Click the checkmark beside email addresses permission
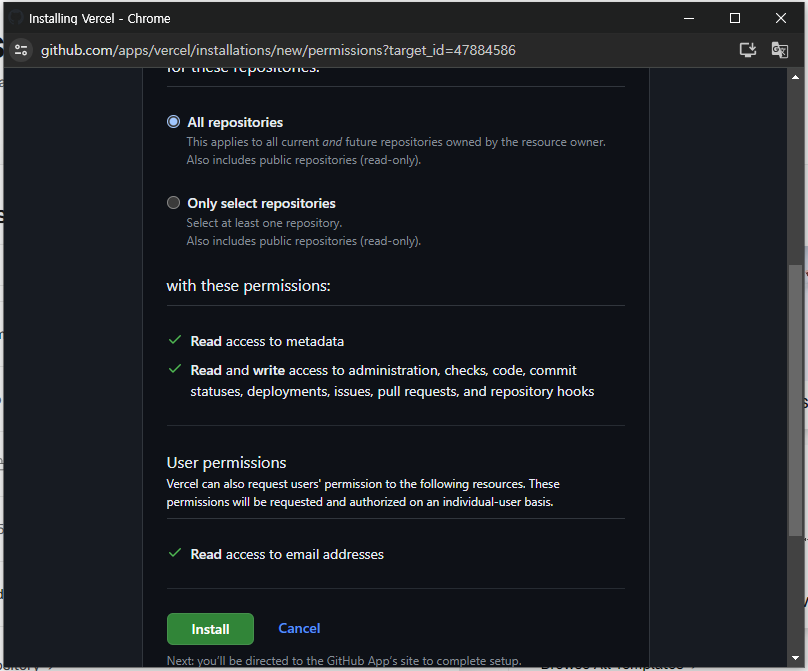This screenshot has height=671, width=808. click(x=175, y=553)
